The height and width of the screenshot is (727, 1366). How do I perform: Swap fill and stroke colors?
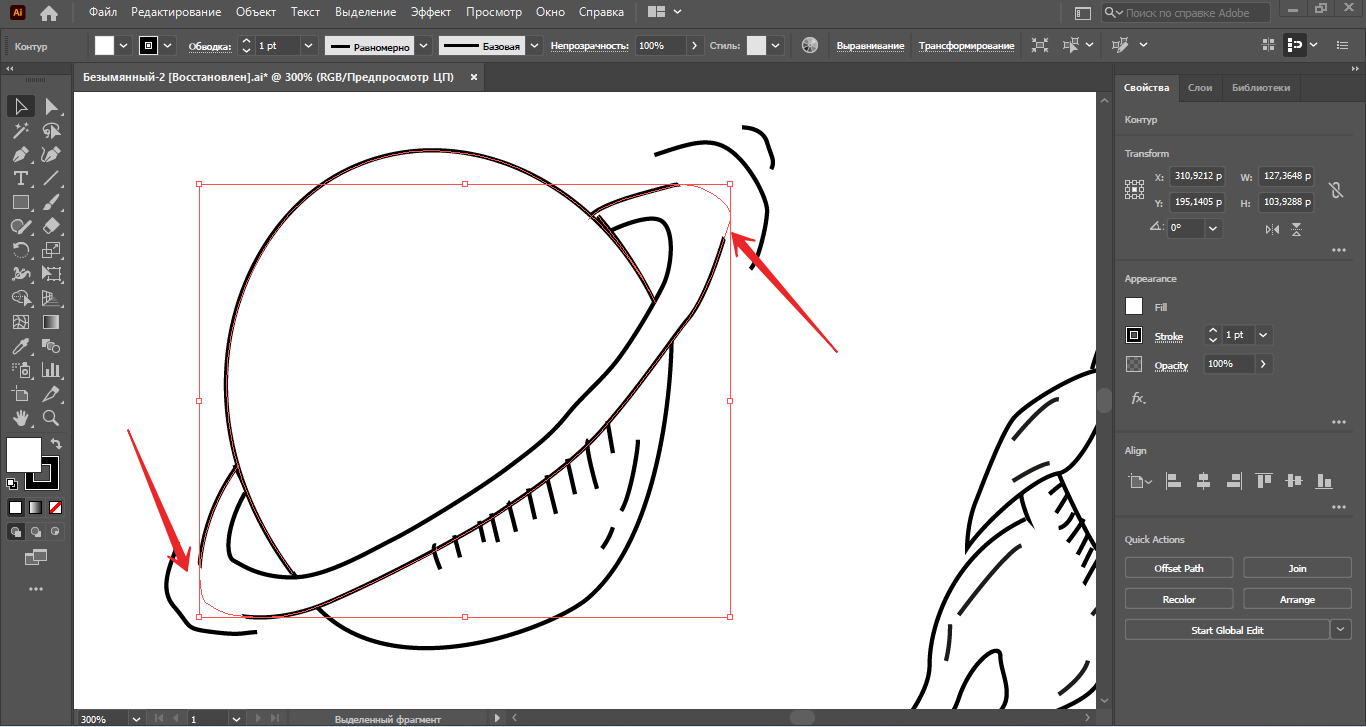[x=56, y=444]
